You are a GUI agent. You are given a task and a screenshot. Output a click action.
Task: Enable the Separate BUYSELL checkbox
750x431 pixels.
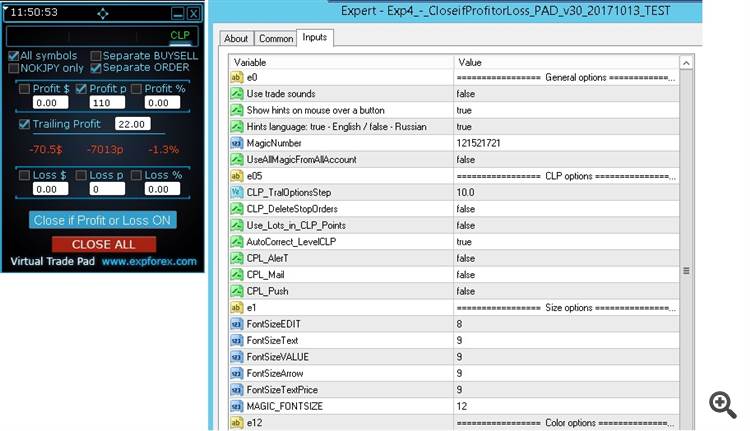tap(96, 56)
